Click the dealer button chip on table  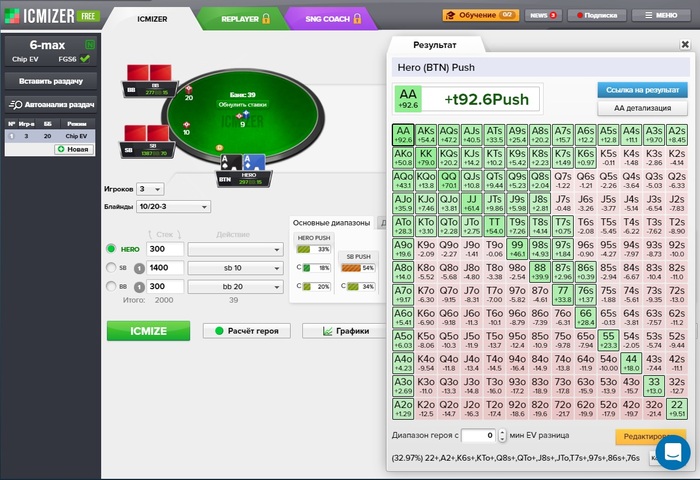[x=219, y=148]
